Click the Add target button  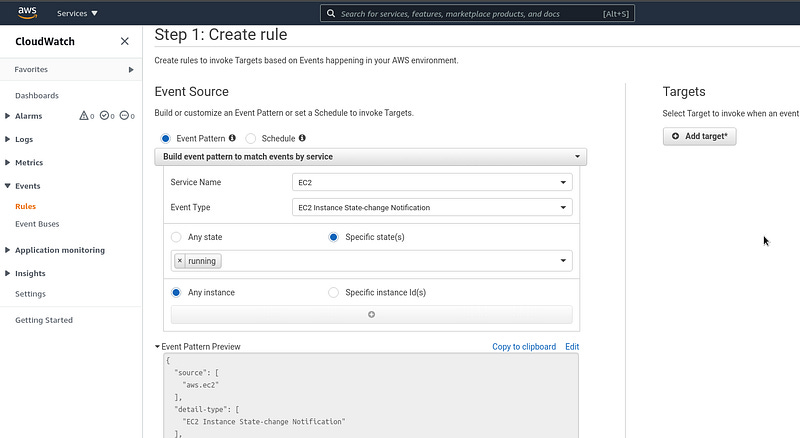[699, 136]
